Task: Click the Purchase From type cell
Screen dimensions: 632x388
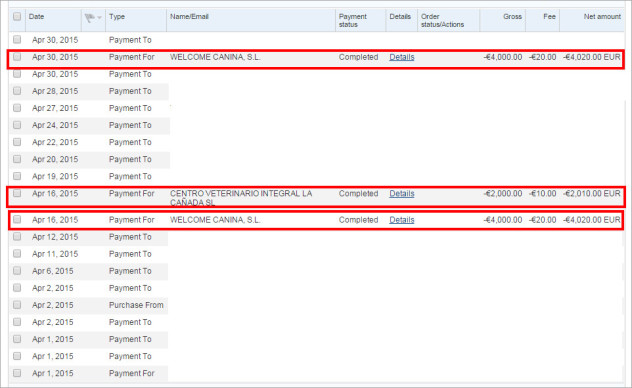Action: (x=136, y=305)
